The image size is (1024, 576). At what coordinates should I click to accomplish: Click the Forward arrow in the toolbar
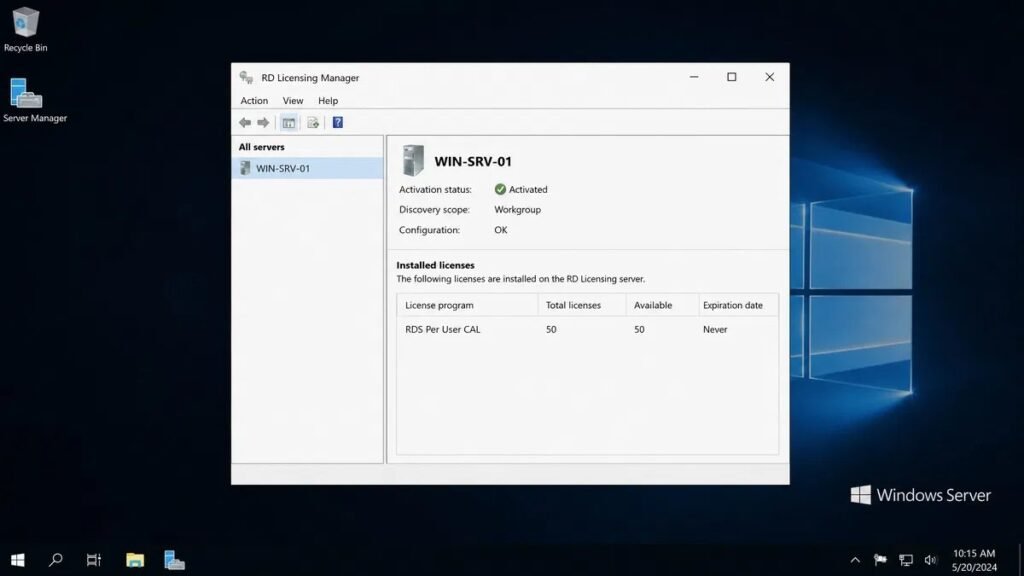[x=263, y=122]
